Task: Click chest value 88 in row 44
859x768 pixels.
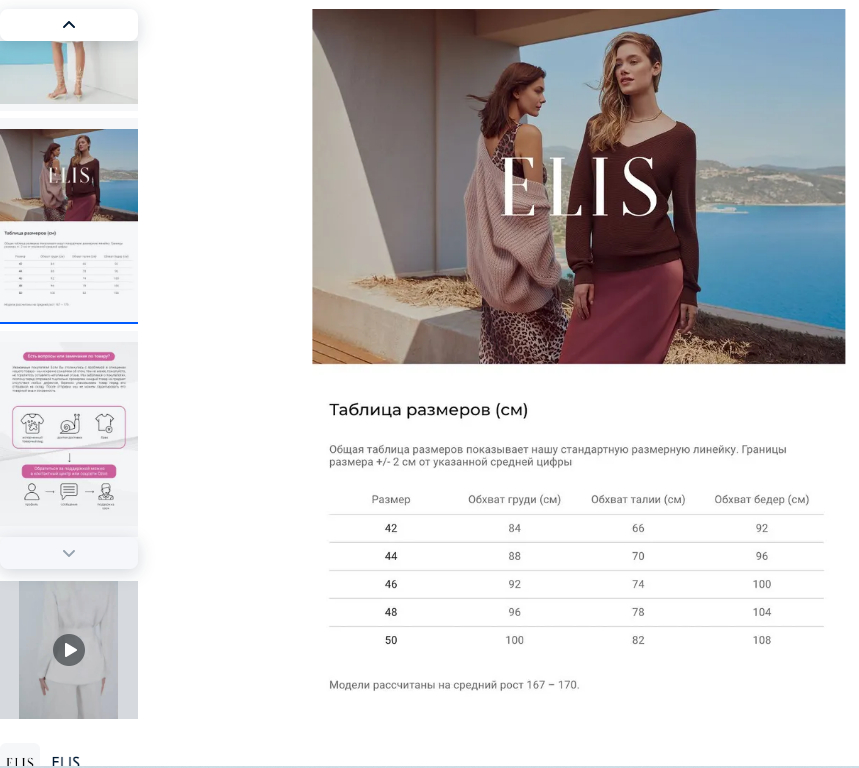Action: 514,556
